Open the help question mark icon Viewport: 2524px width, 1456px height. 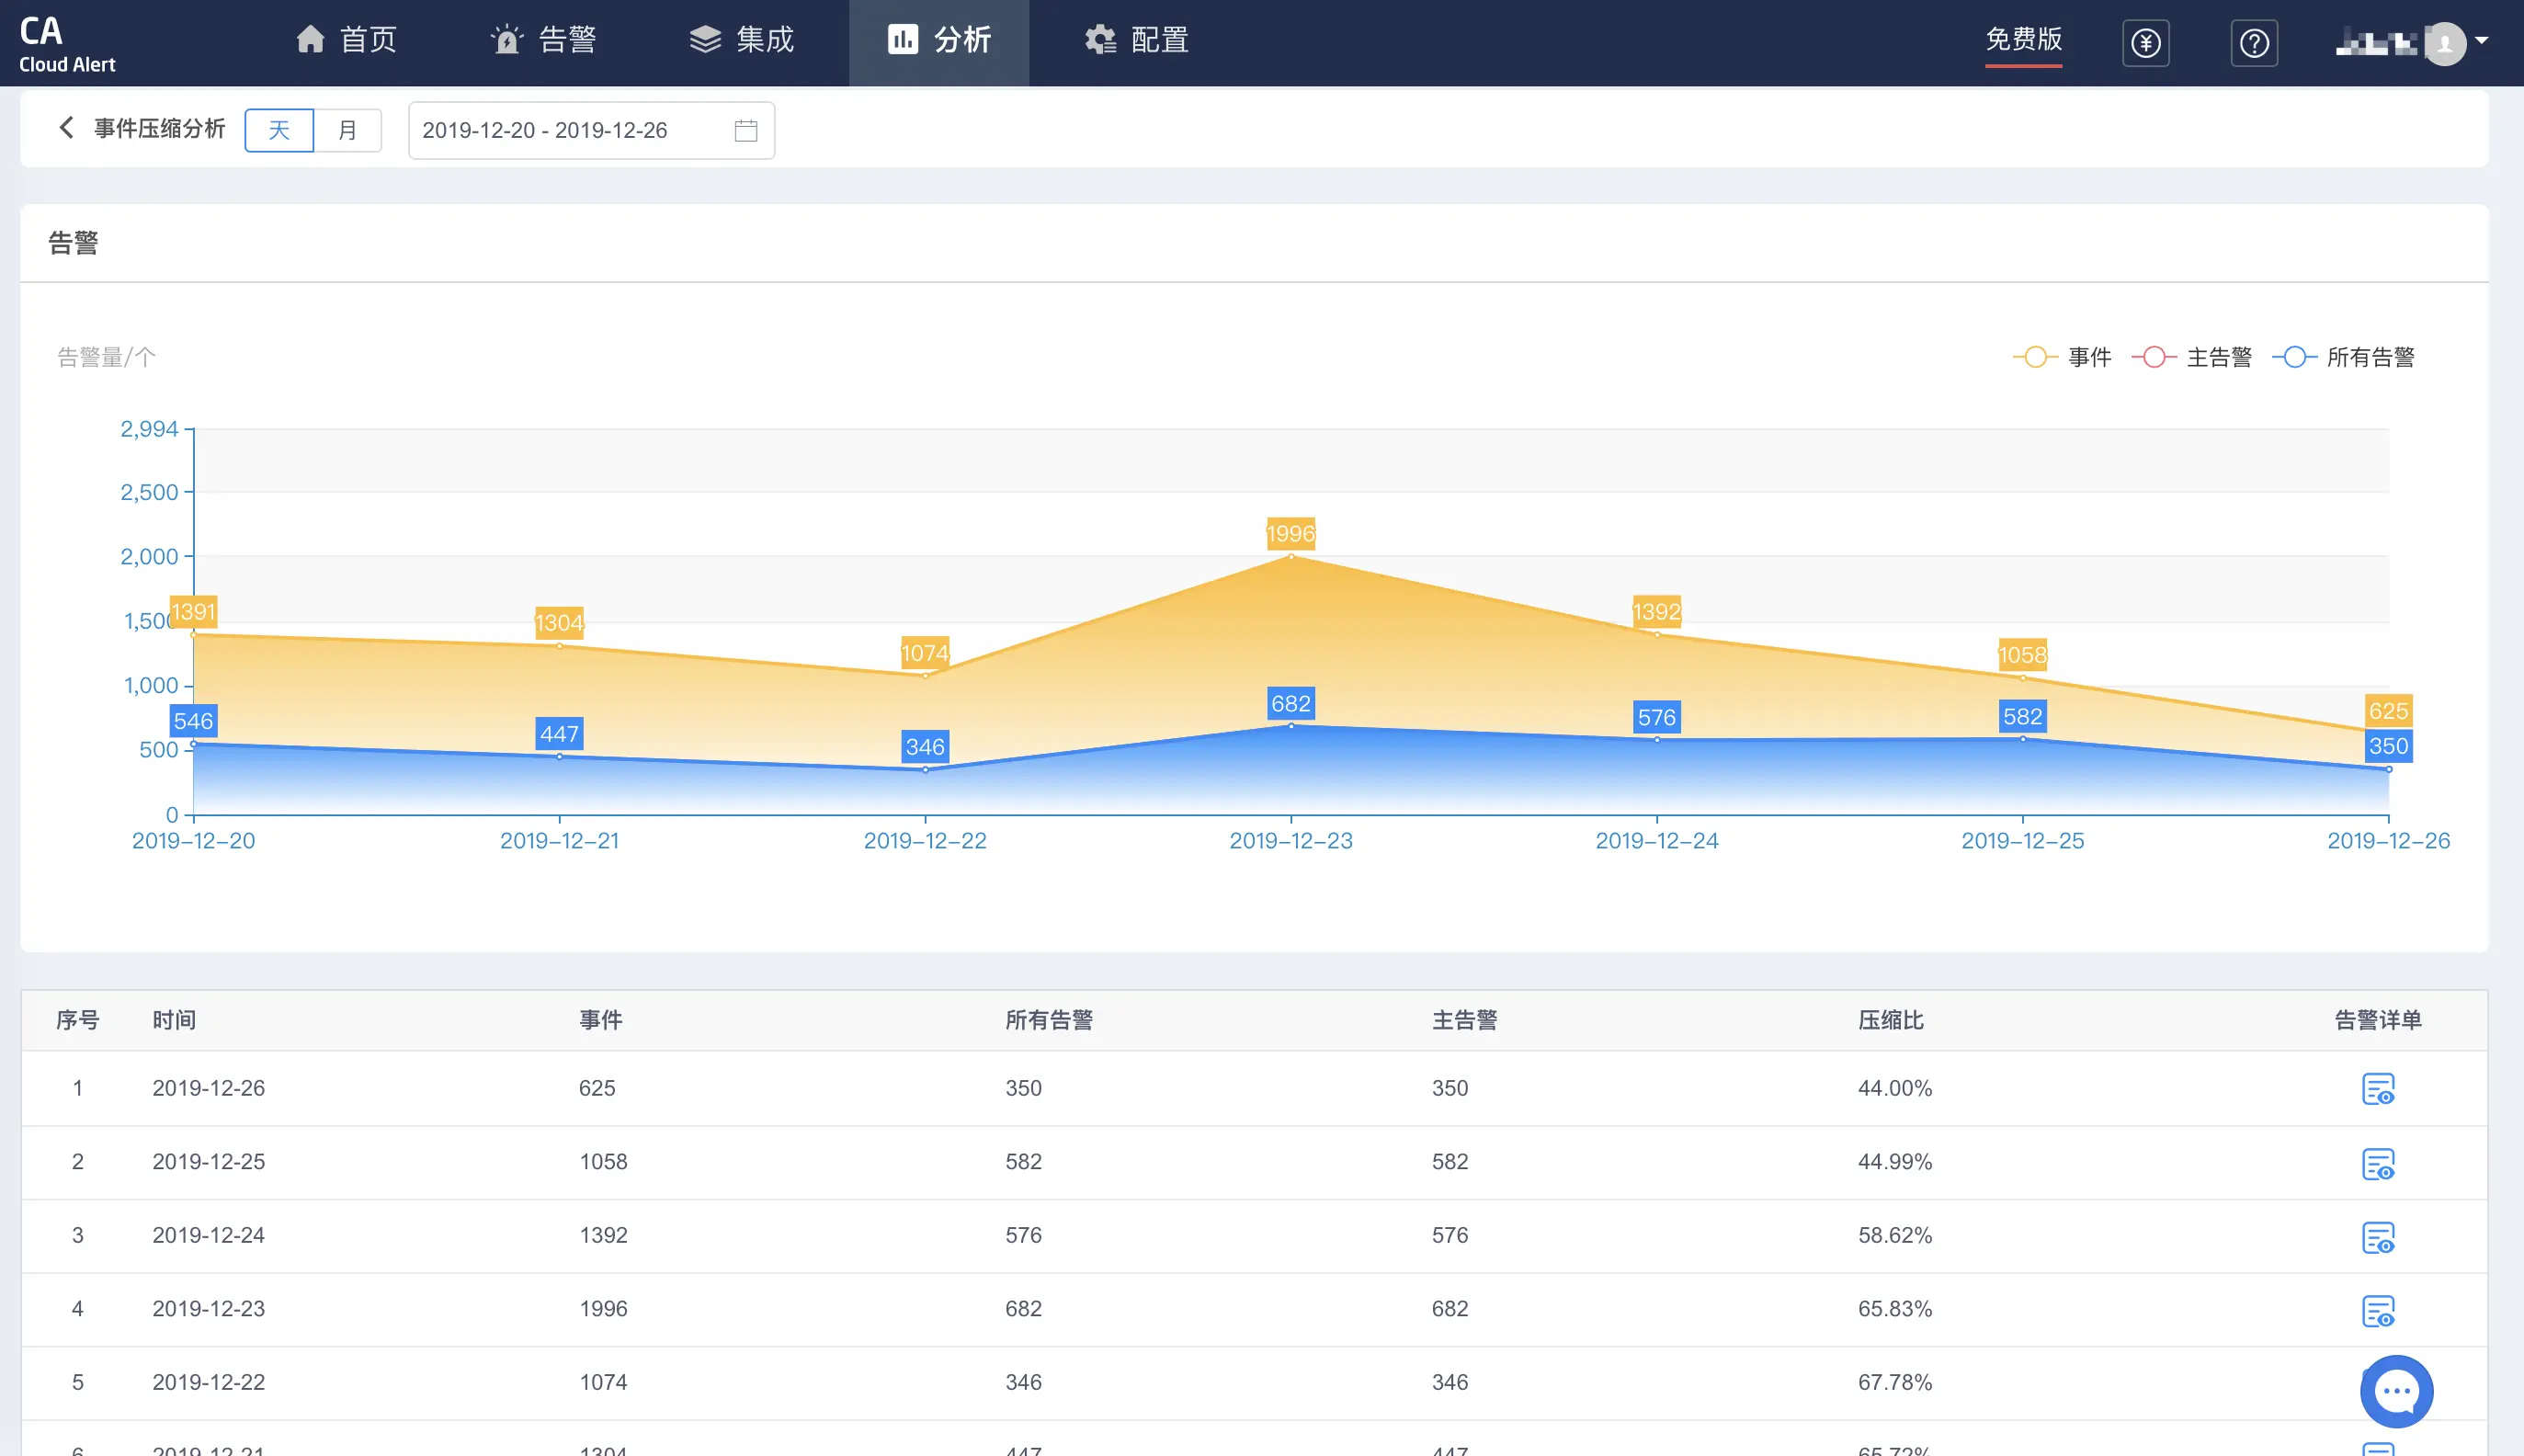(2254, 43)
